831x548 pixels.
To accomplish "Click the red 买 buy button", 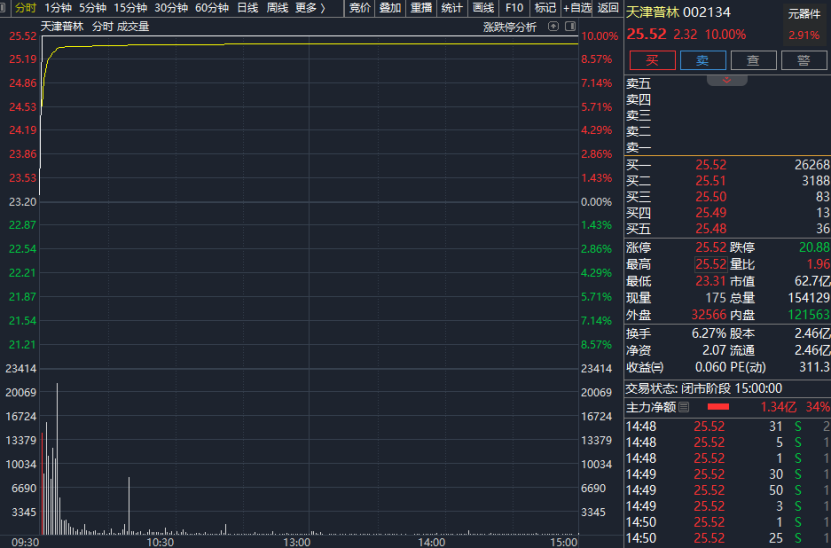I will click(x=652, y=60).
